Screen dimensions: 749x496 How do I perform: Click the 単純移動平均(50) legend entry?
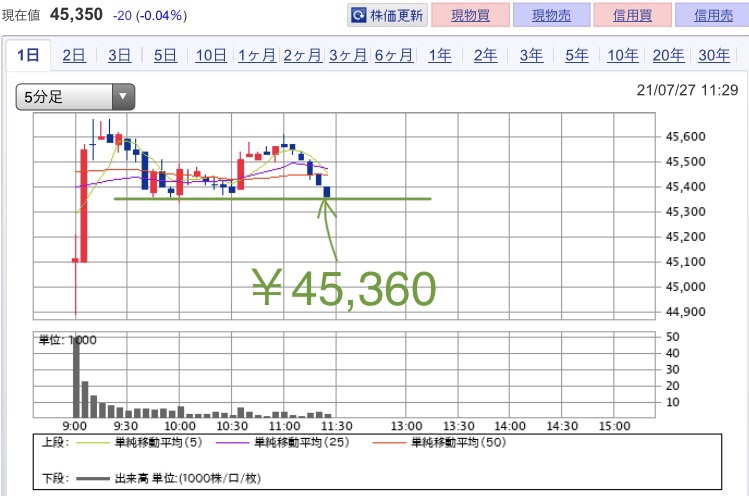(x=439, y=443)
